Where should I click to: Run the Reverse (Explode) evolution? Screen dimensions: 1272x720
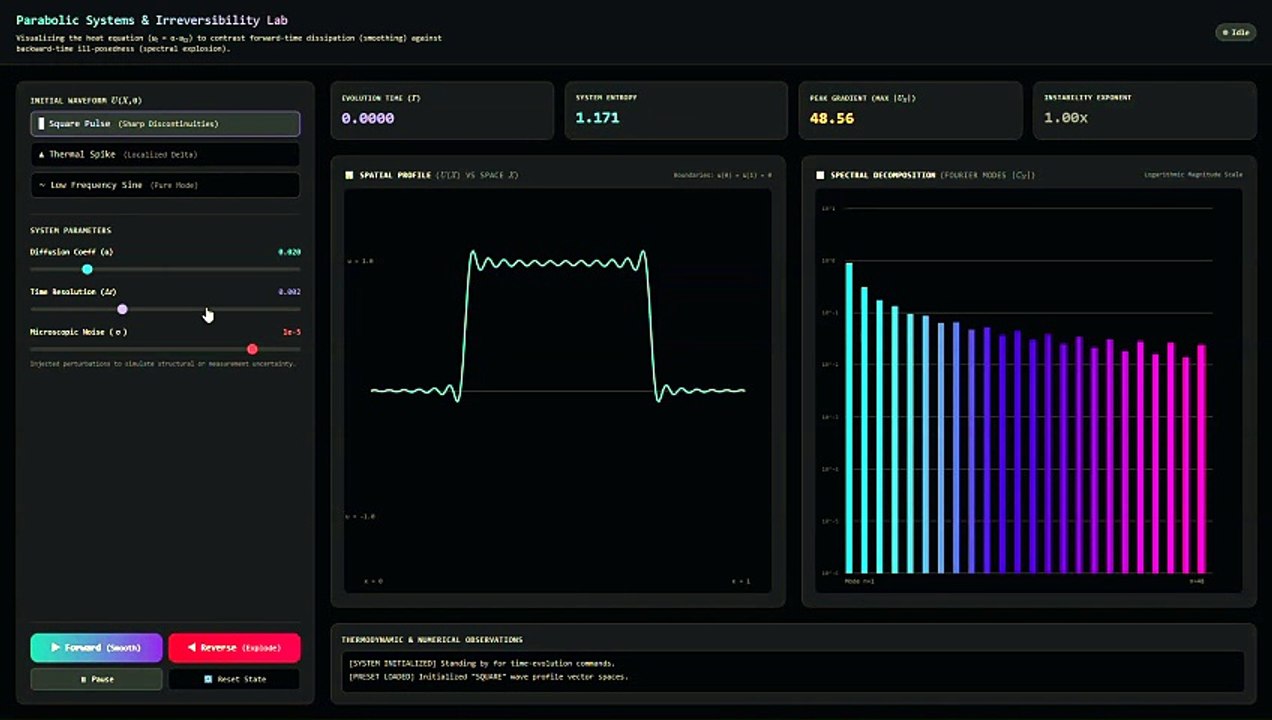(234, 648)
